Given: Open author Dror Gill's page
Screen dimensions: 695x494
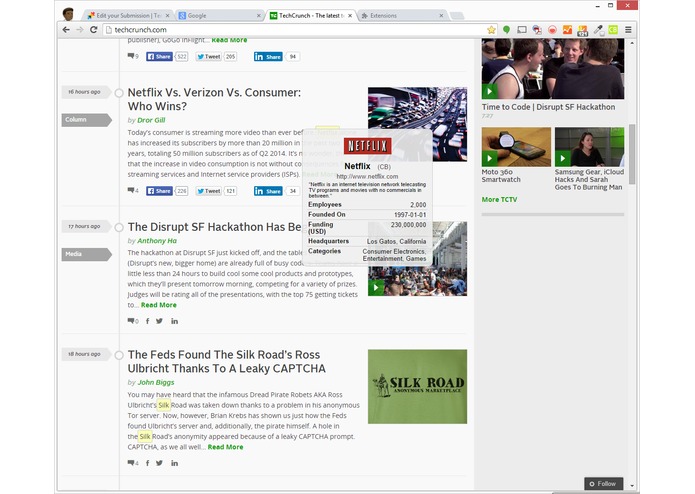Looking at the screenshot, I should [x=151, y=120].
